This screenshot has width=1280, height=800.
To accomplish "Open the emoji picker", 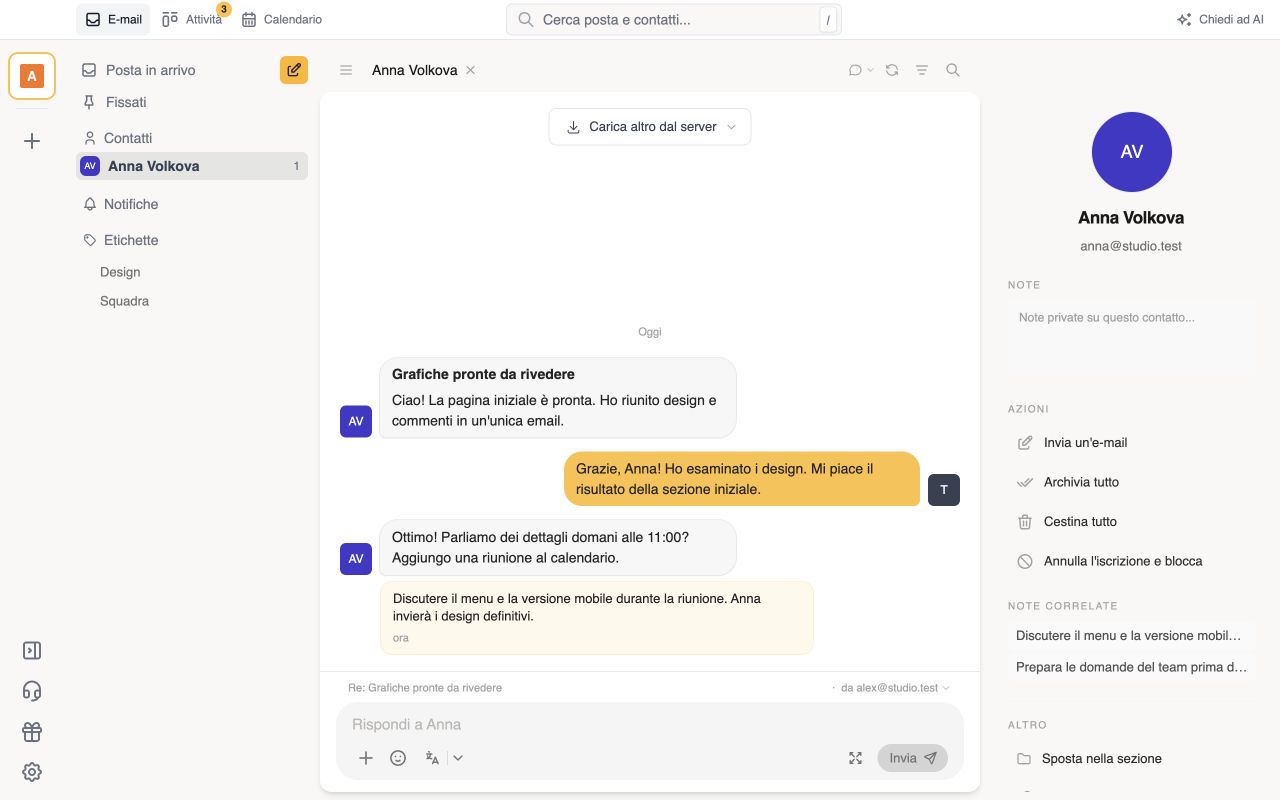I will [x=398, y=758].
